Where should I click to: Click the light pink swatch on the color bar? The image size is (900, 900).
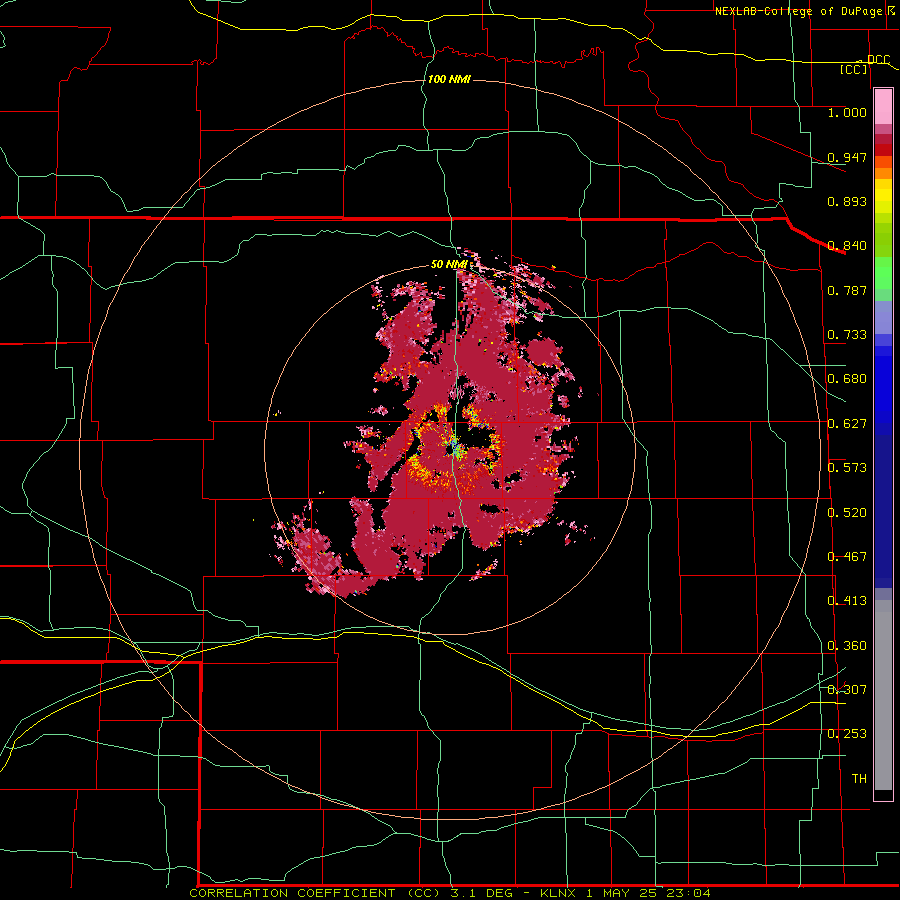click(x=883, y=107)
